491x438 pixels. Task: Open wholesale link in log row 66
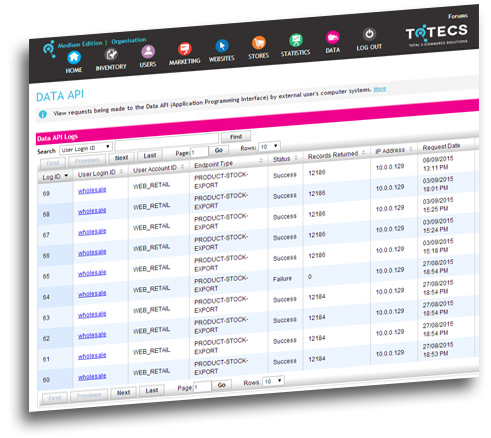[x=92, y=252]
